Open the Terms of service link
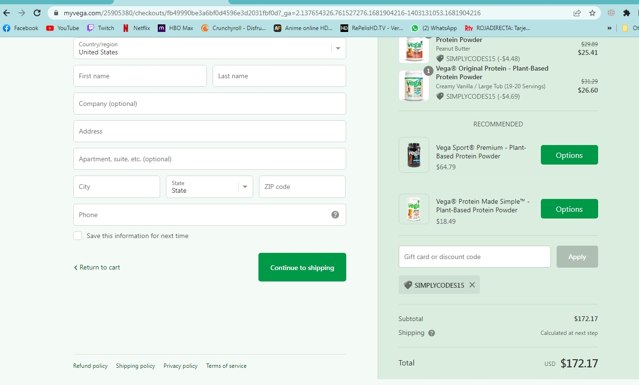 point(226,366)
